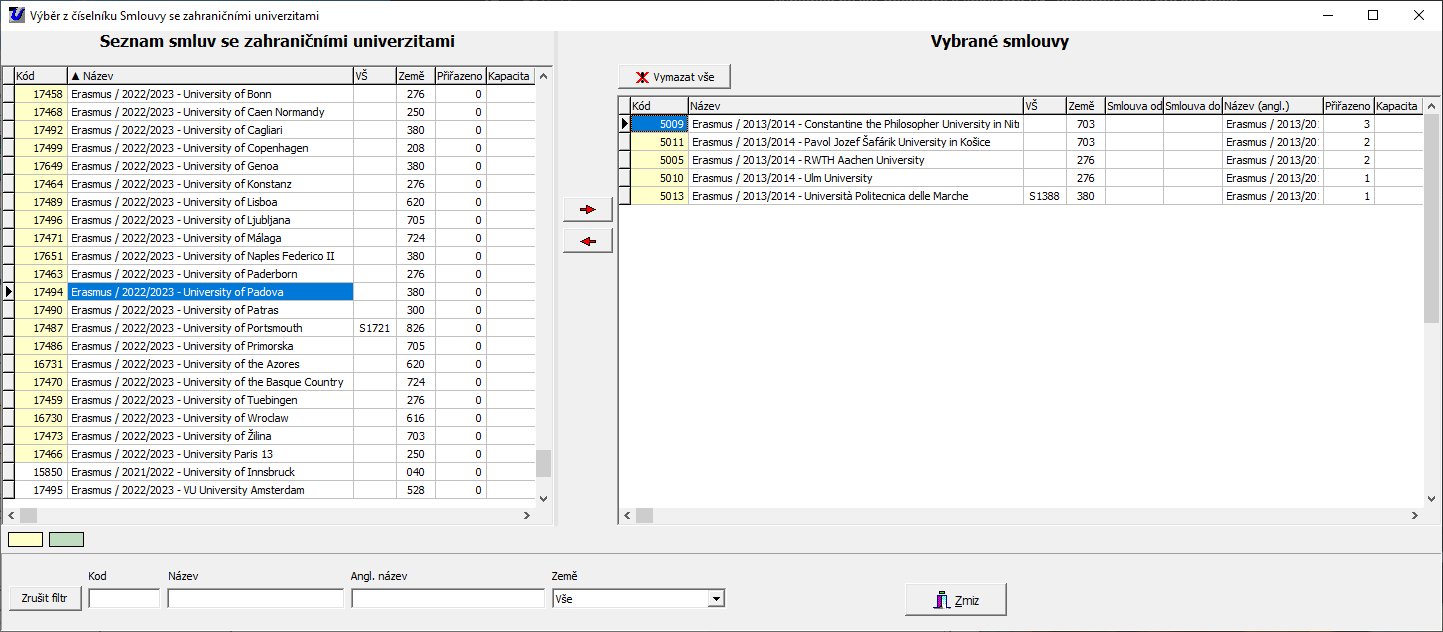Click Zrušit filtr button
Screen dimensions: 1443x632
coord(45,598)
